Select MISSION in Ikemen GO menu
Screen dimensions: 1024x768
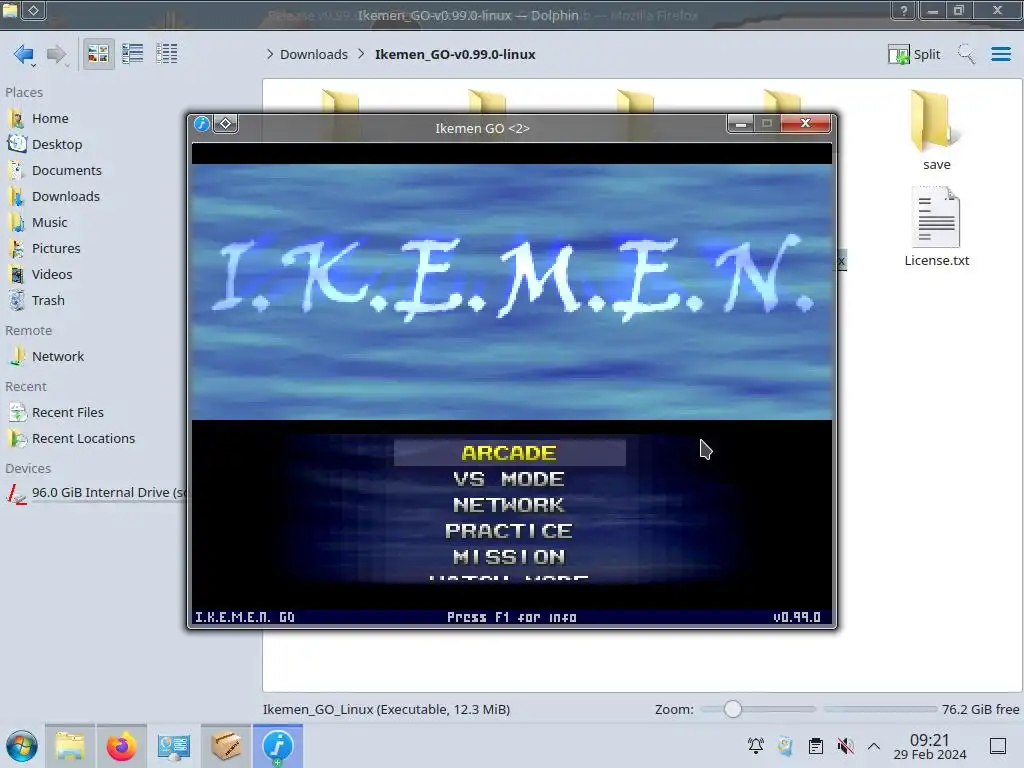pyautogui.click(x=509, y=557)
